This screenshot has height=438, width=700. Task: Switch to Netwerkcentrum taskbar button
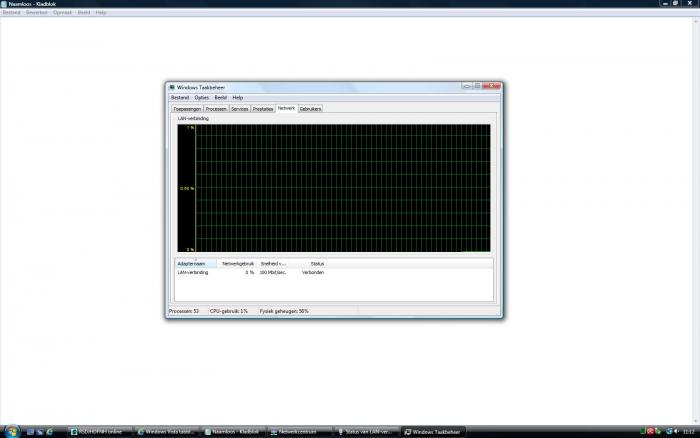coord(300,432)
